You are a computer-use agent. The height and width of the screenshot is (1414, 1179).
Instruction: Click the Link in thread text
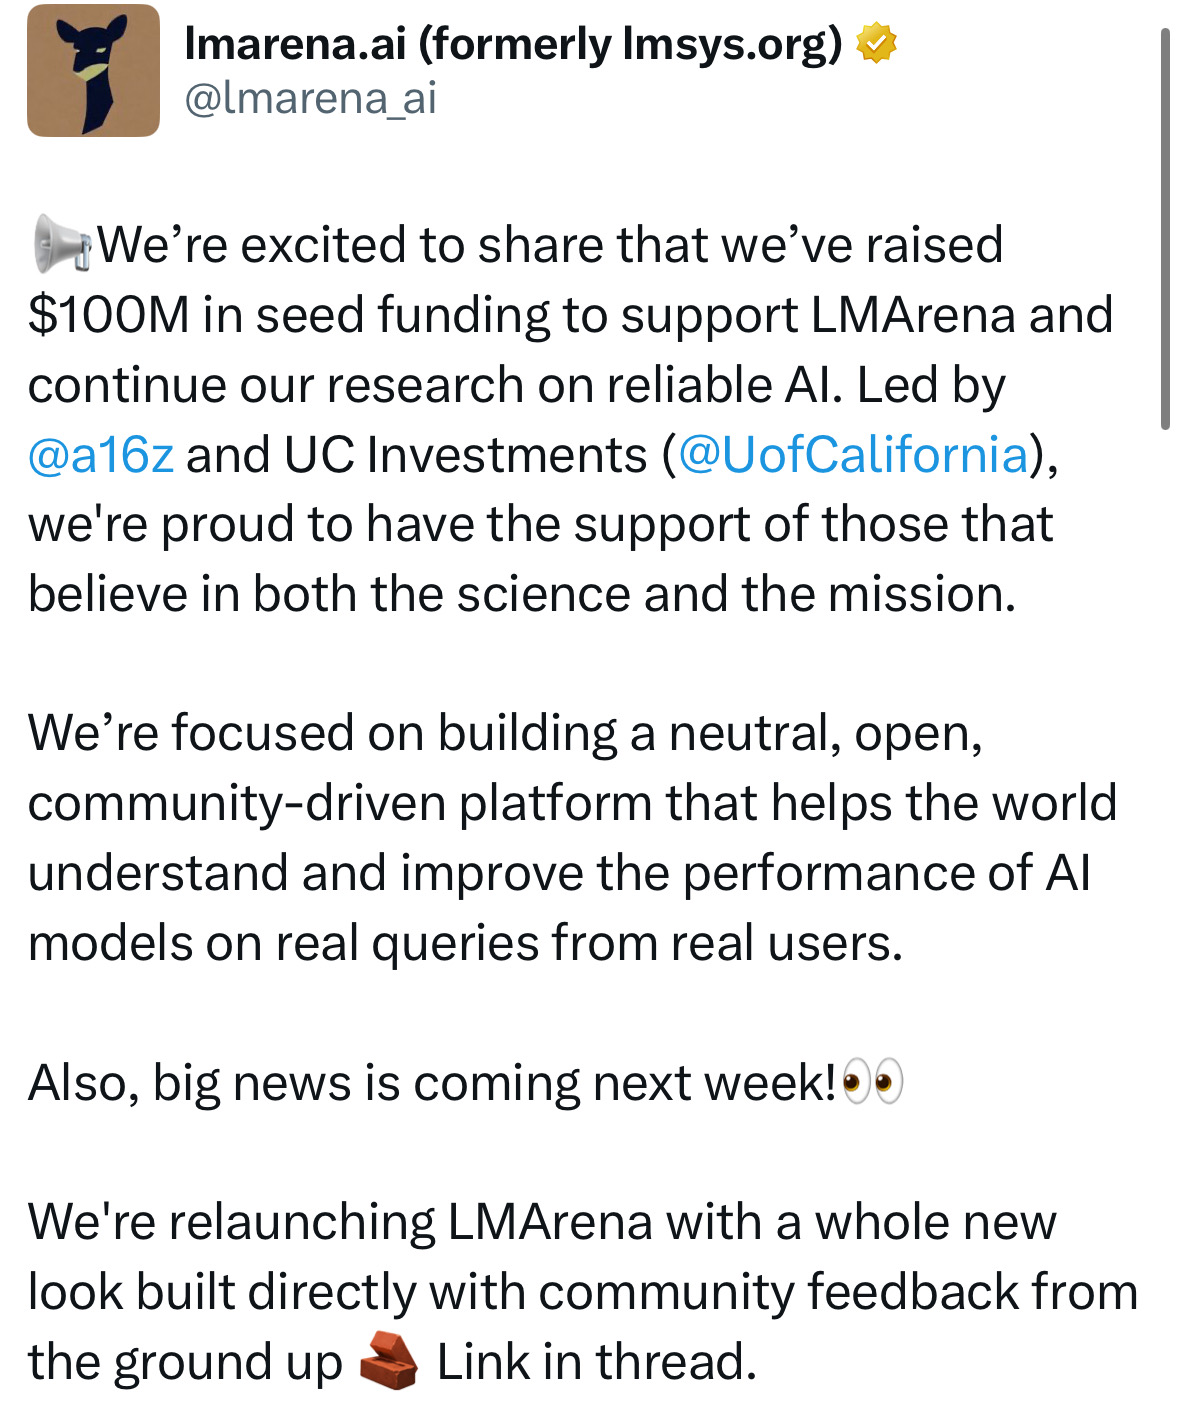(597, 1362)
